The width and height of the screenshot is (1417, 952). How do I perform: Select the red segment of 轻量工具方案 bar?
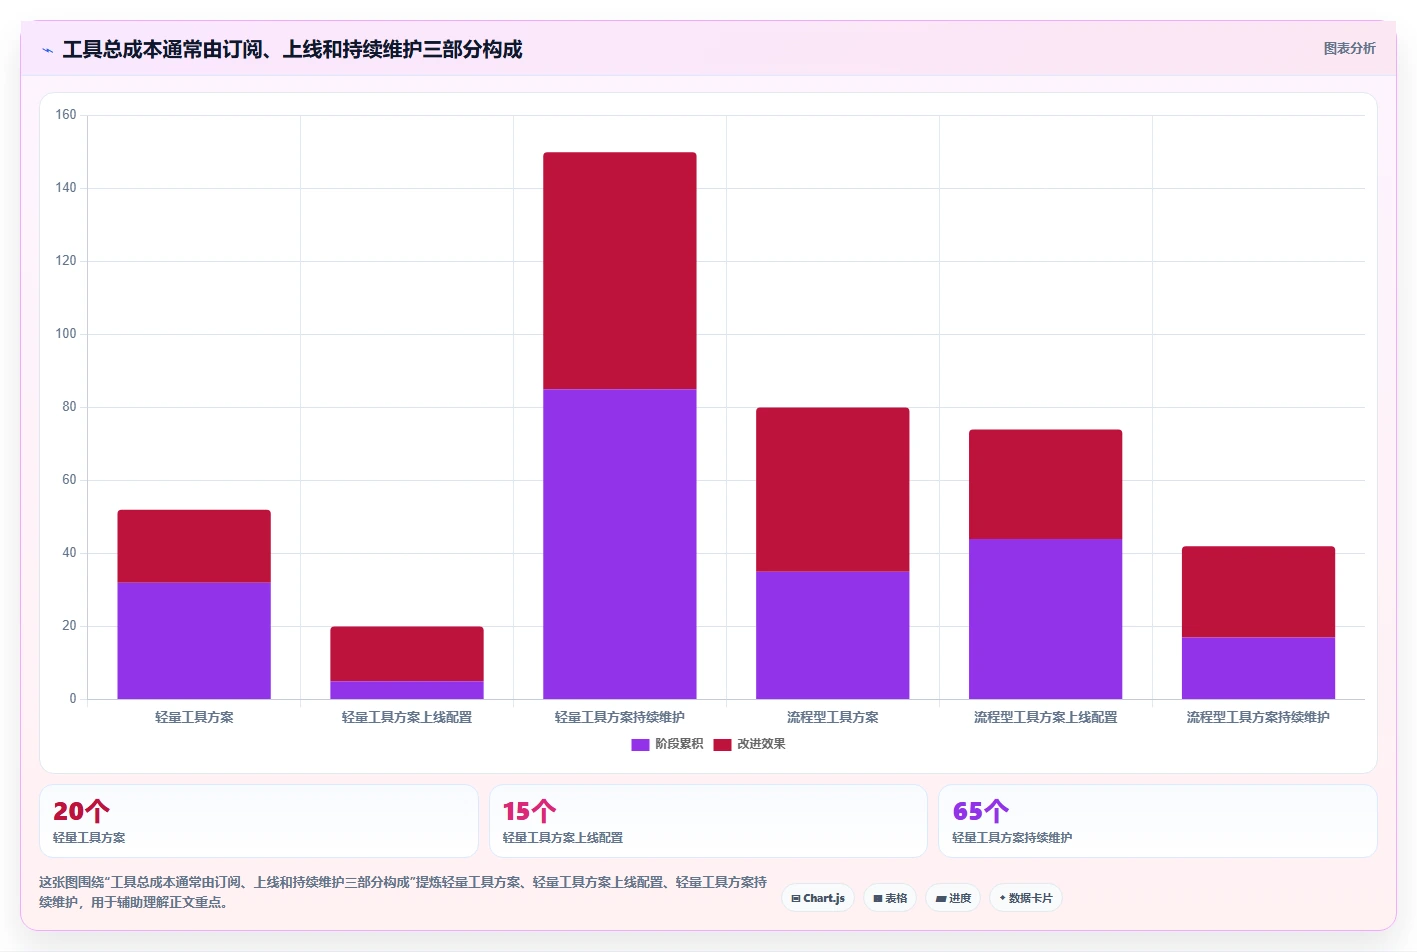194,546
